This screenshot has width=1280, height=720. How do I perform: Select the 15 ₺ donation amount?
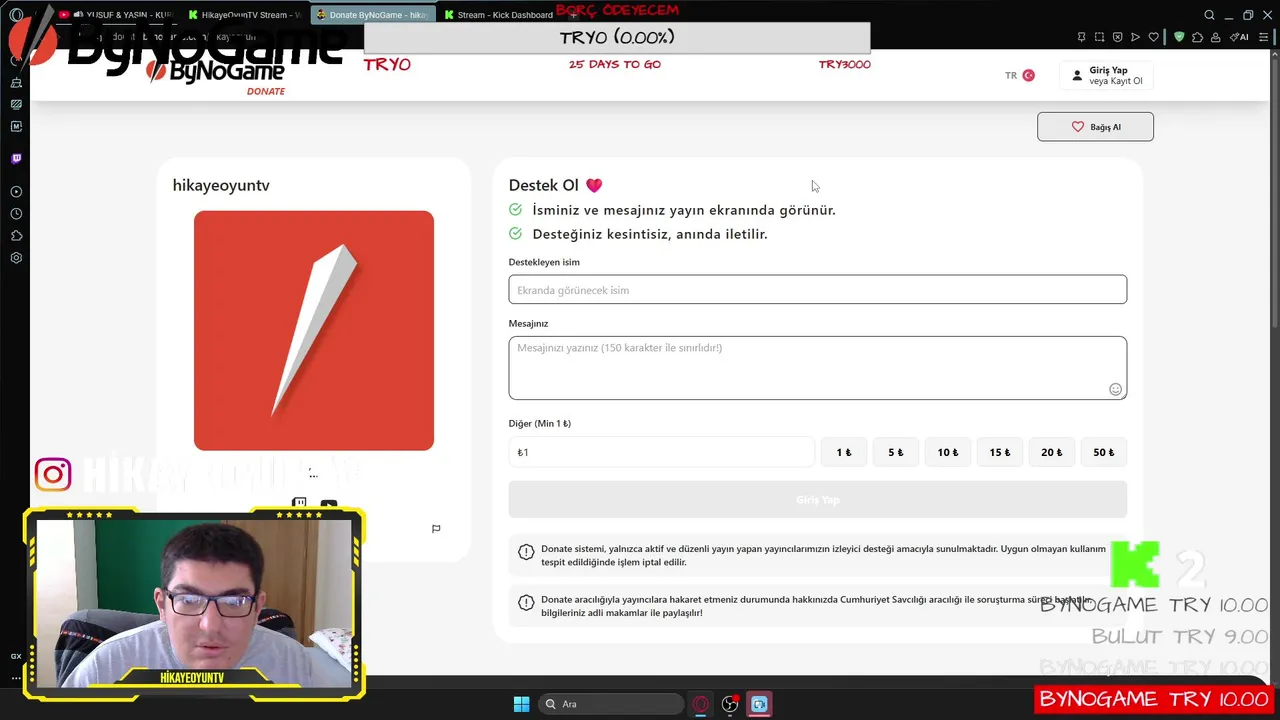pyautogui.click(x=999, y=452)
